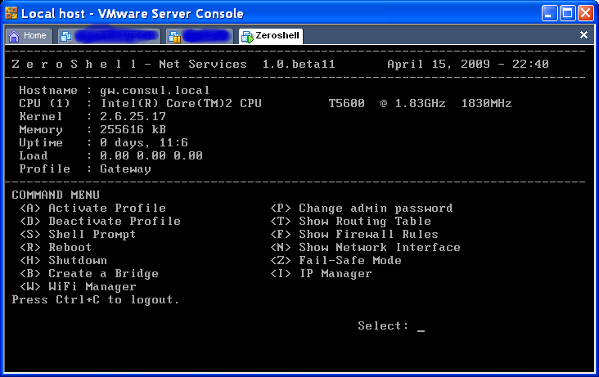Screen dimensions: 599x377
Task: Click the date April 15, 2009 header
Action: click(x=438, y=64)
